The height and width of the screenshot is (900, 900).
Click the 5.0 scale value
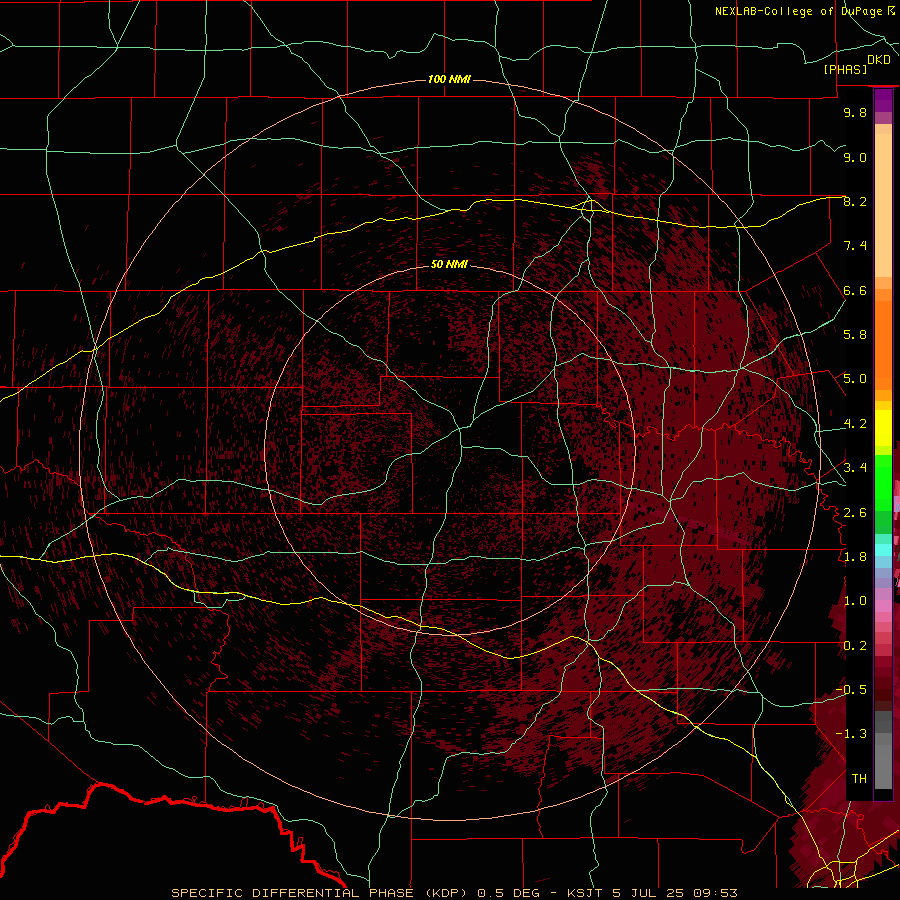pos(855,379)
